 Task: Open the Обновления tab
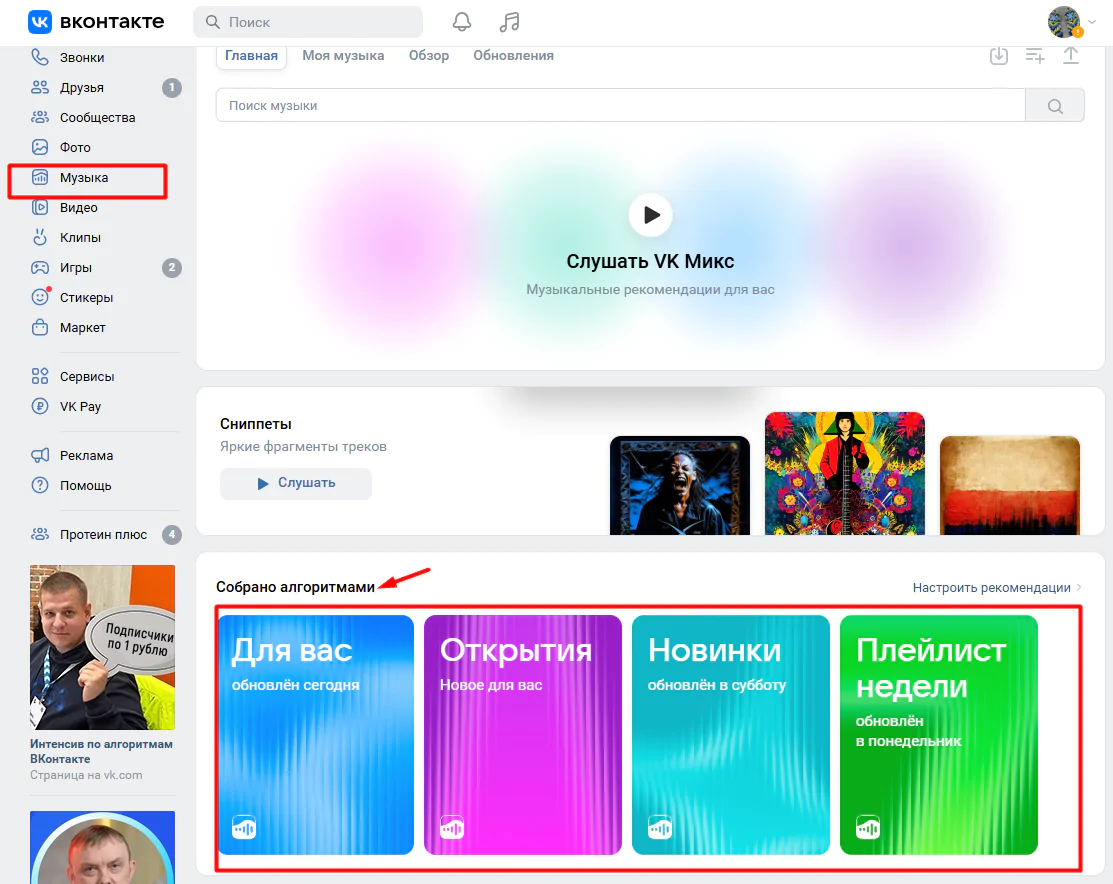click(x=513, y=55)
